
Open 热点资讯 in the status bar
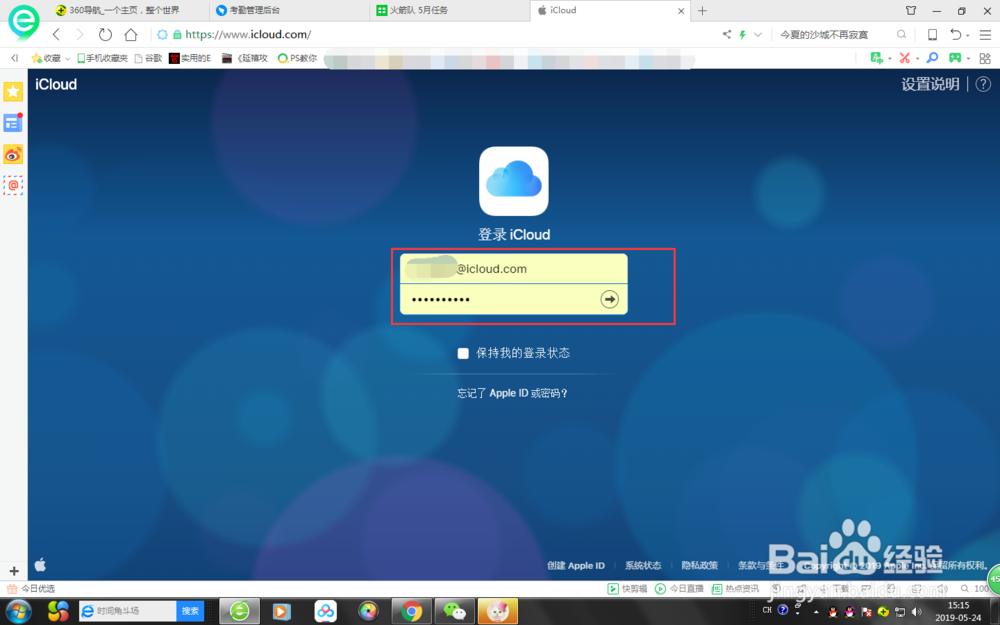tap(735, 589)
